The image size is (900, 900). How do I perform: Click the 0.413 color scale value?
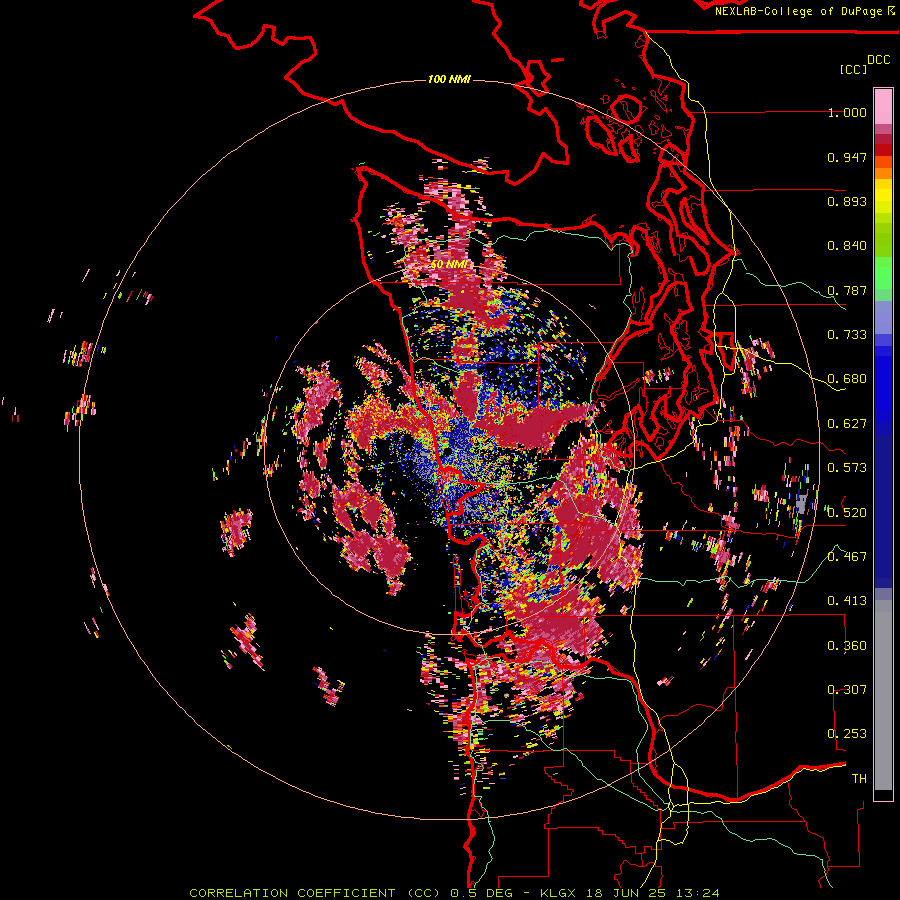tap(847, 601)
